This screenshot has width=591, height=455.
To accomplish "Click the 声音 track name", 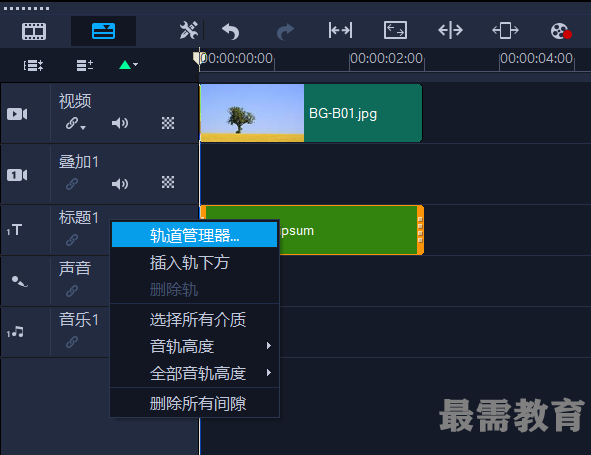I will 75,269.
